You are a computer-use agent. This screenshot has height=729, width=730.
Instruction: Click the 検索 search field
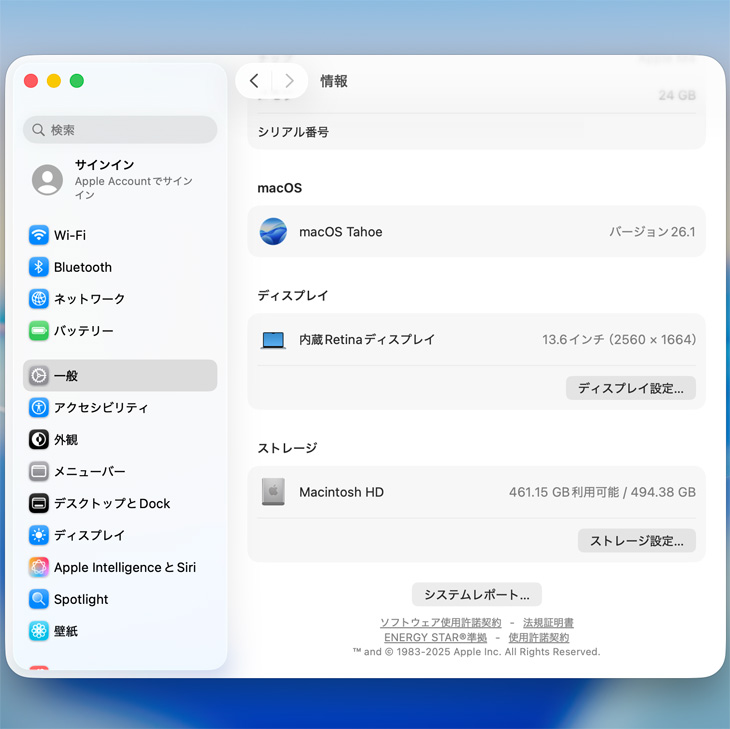pyautogui.click(x=120, y=130)
